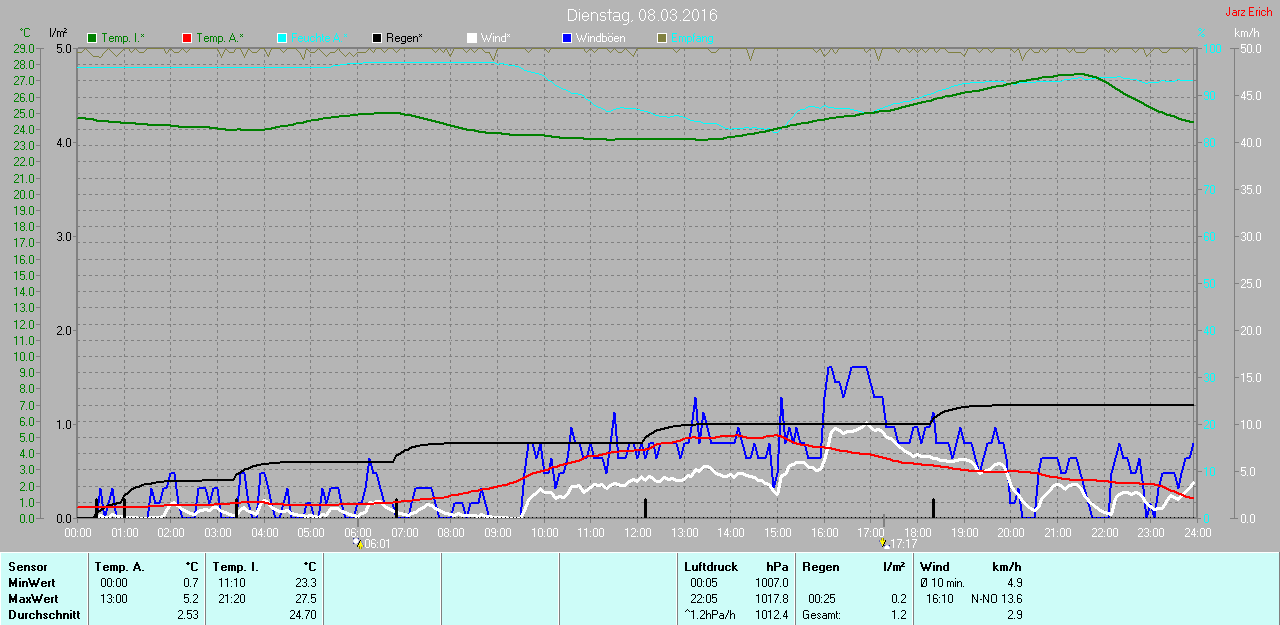Click the olive legend square
Viewport: 1280px width, 625px height.
click(x=661, y=38)
